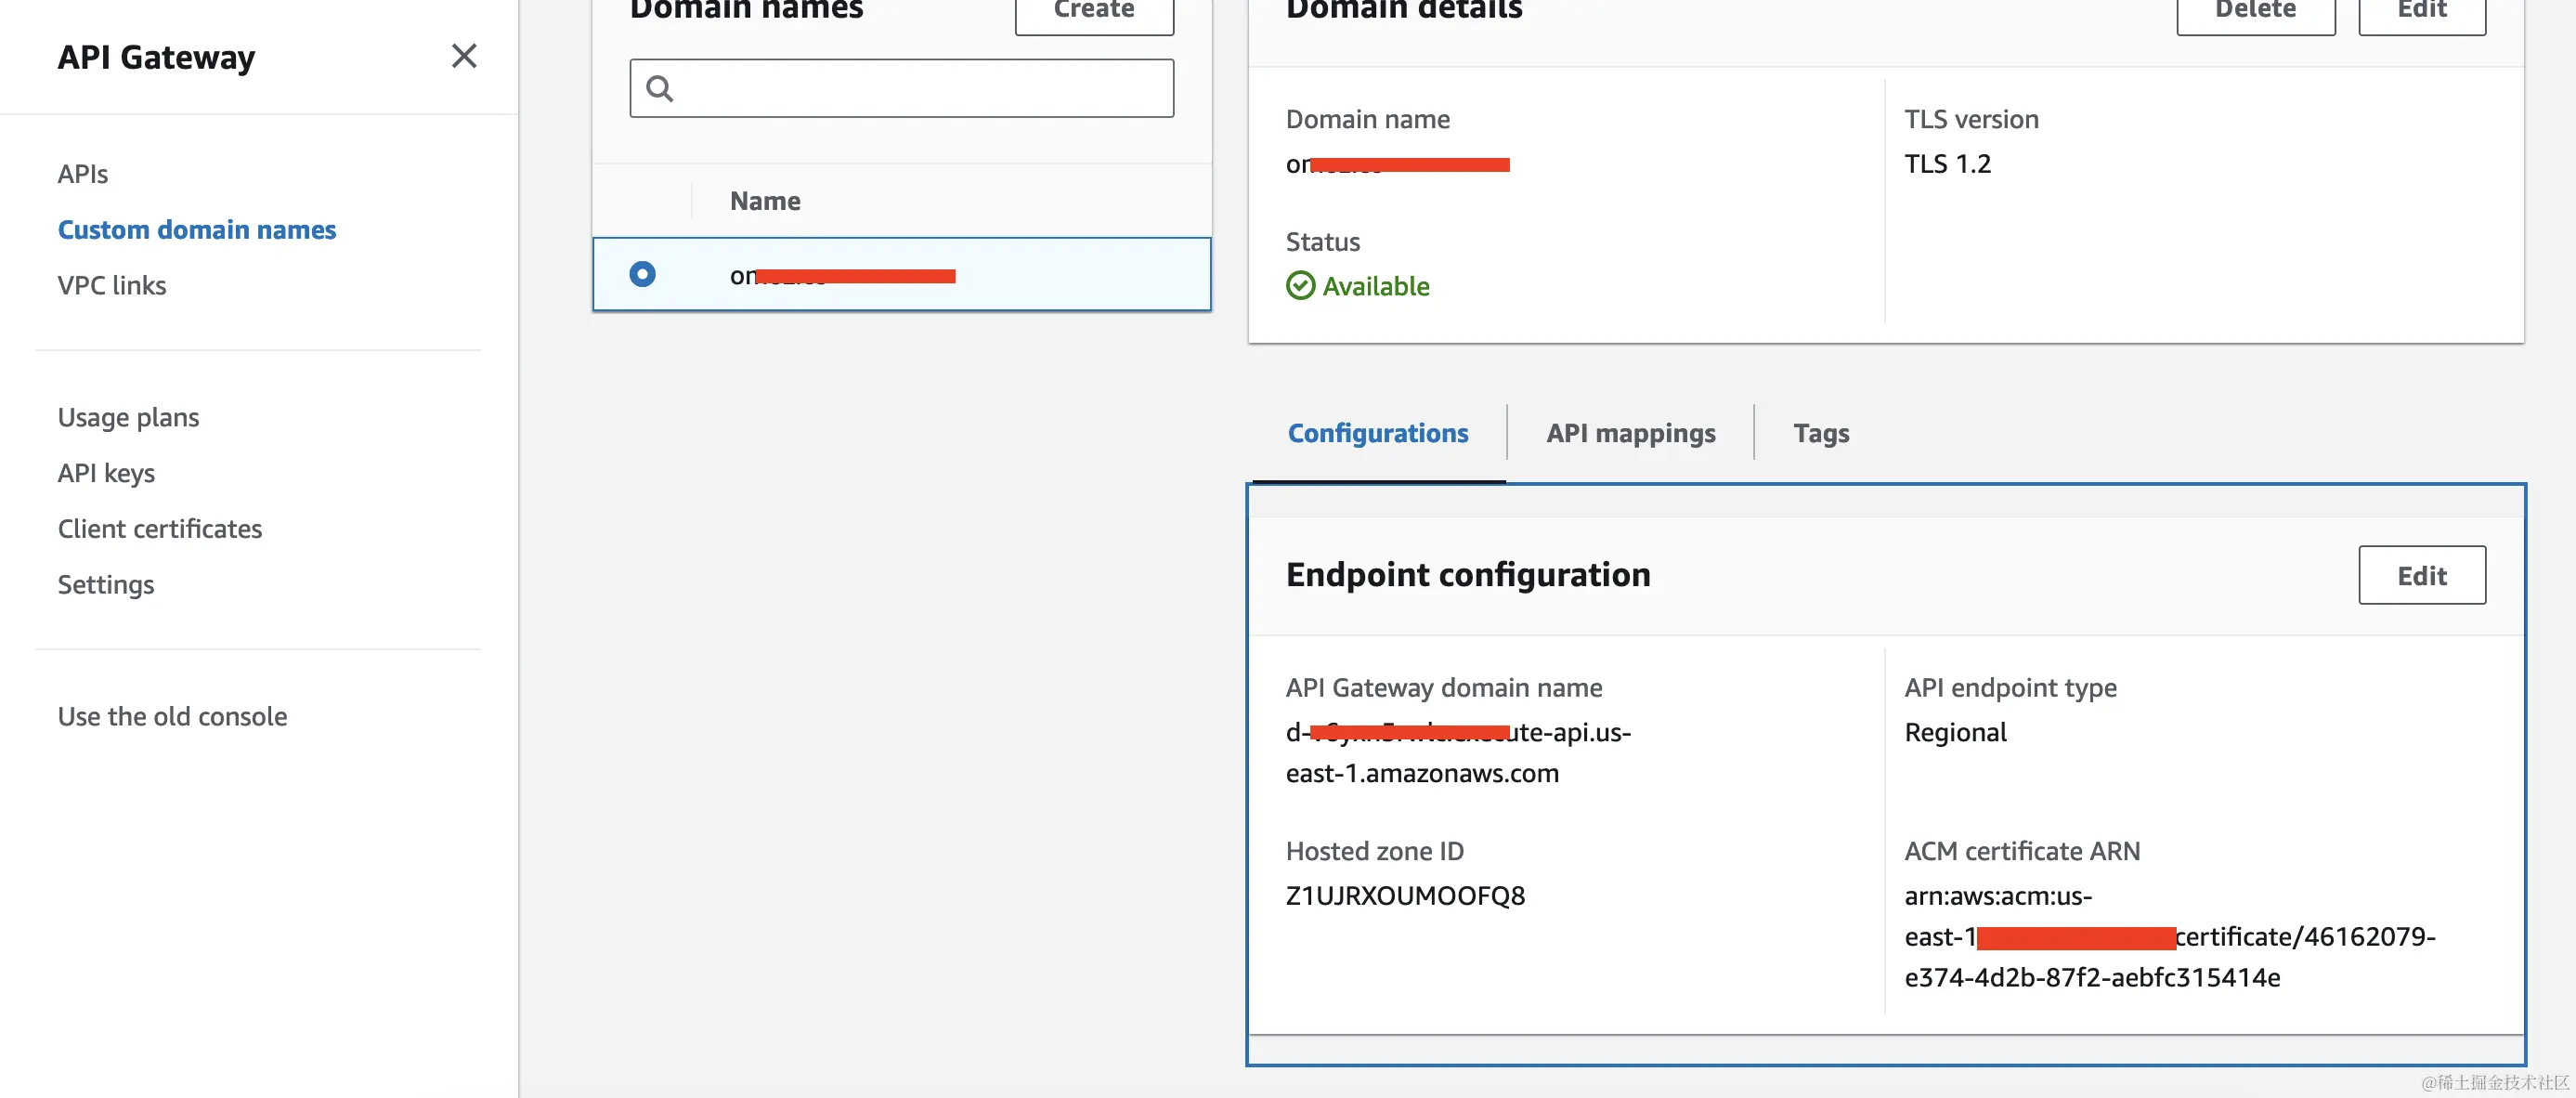Switch to the old console

172,717
